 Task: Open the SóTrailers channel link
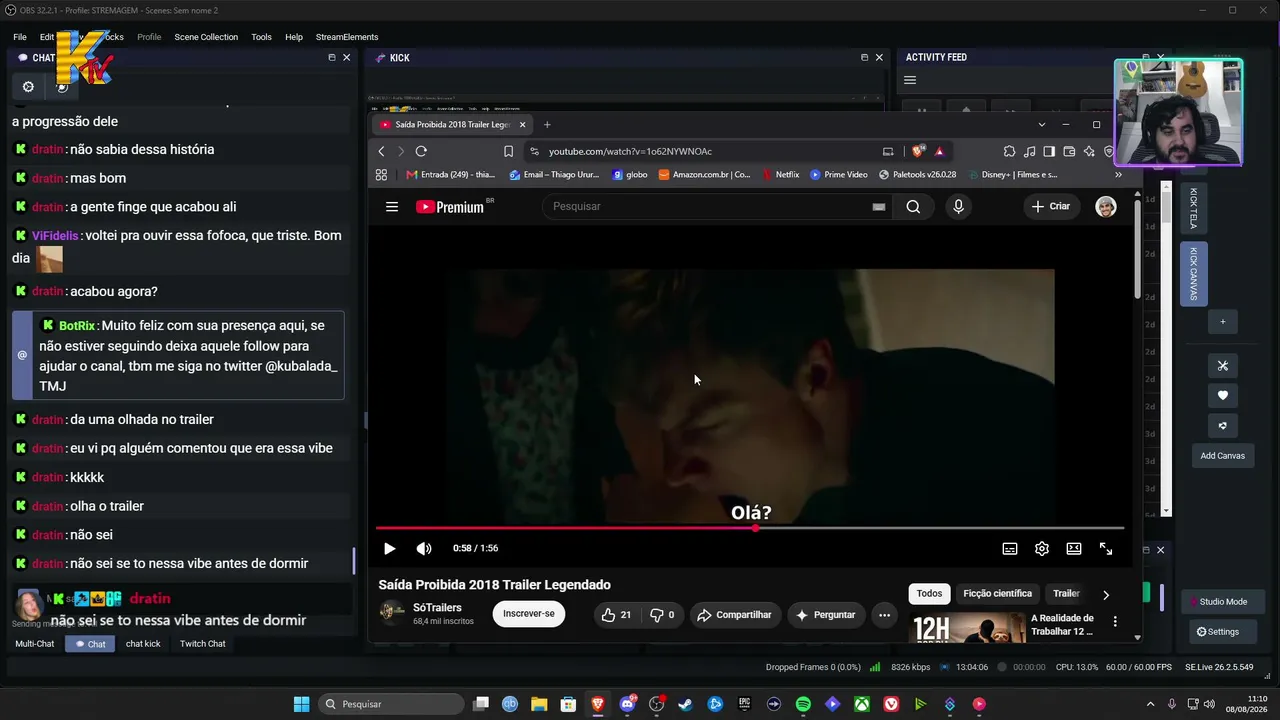(x=437, y=608)
